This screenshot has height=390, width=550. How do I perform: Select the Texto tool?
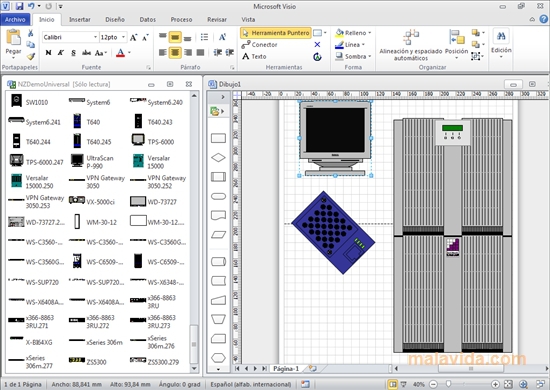click(254, 56)
